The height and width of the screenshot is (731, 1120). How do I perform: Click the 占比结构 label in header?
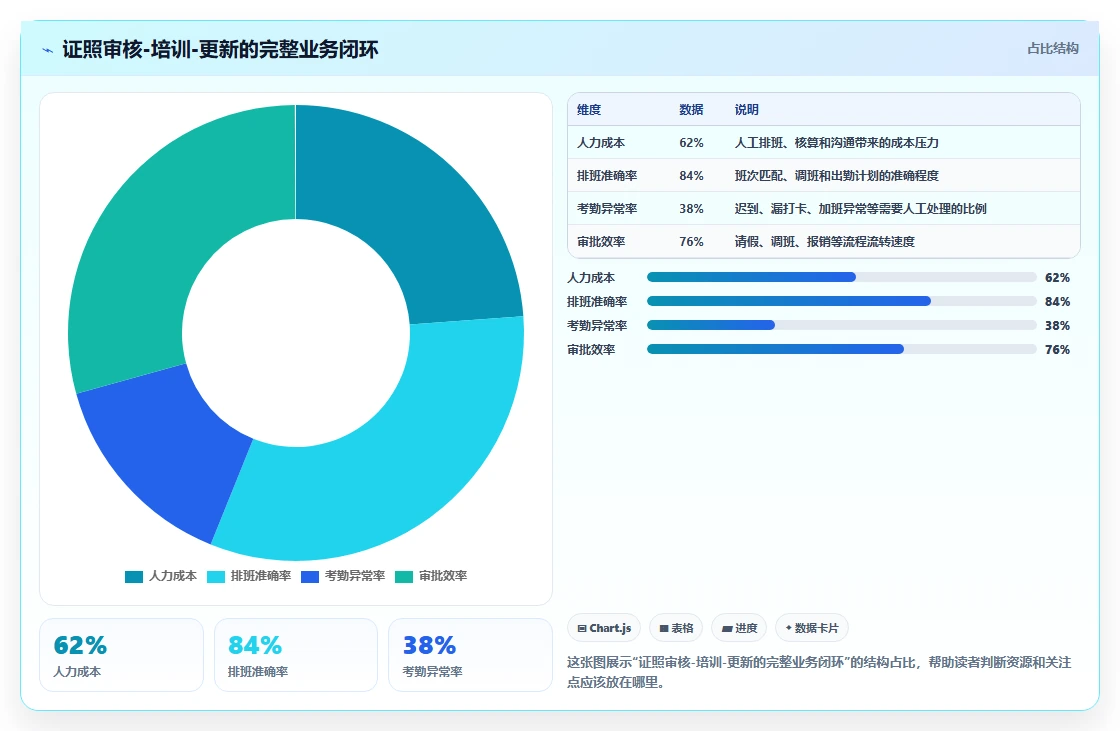point(1053,49)
